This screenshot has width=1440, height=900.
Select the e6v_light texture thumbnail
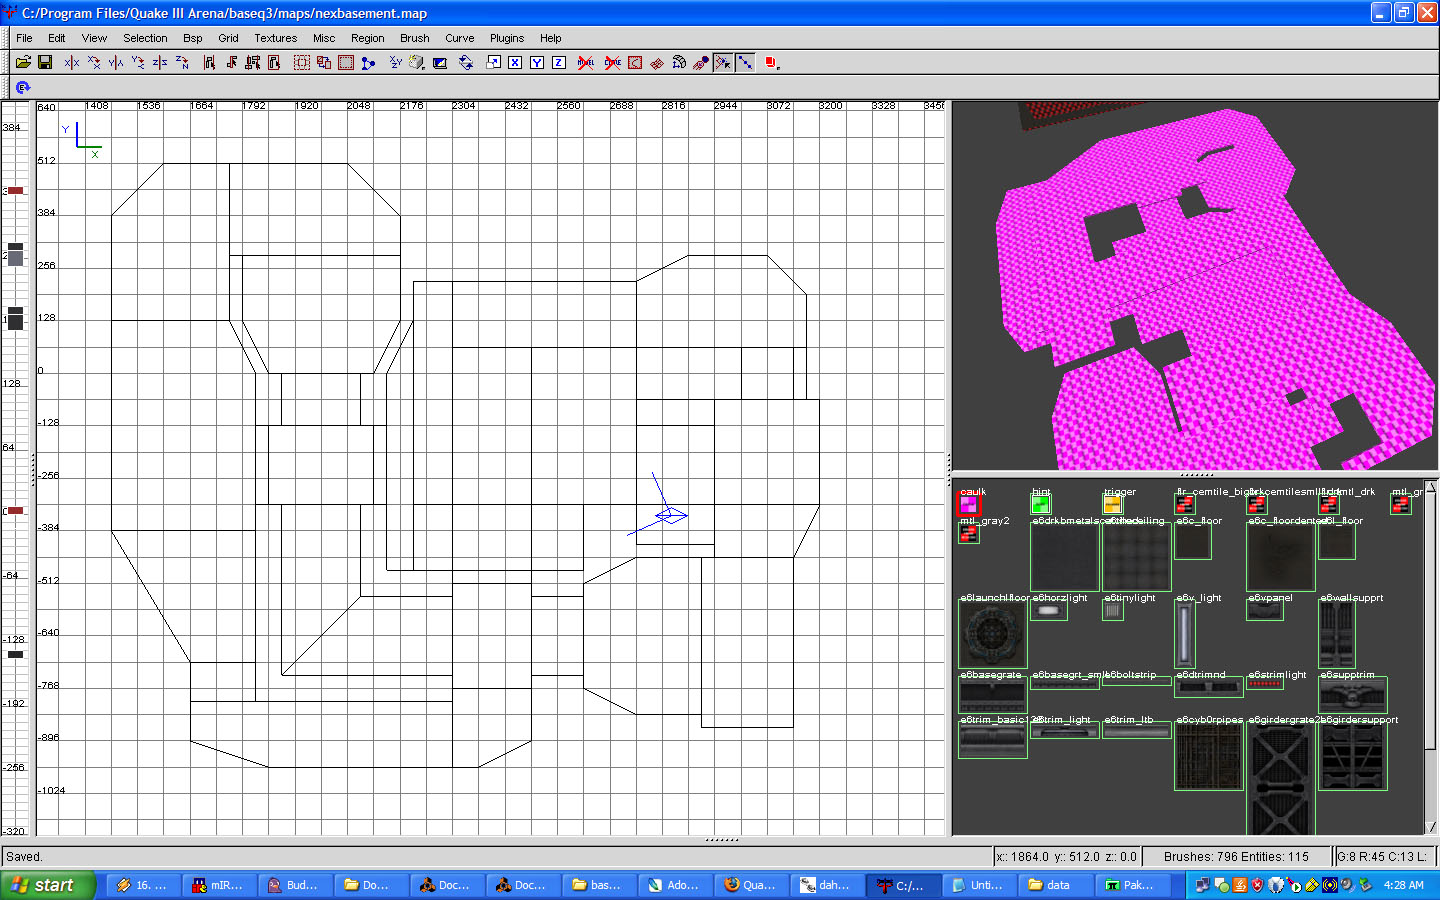(x=1184, y=635)
